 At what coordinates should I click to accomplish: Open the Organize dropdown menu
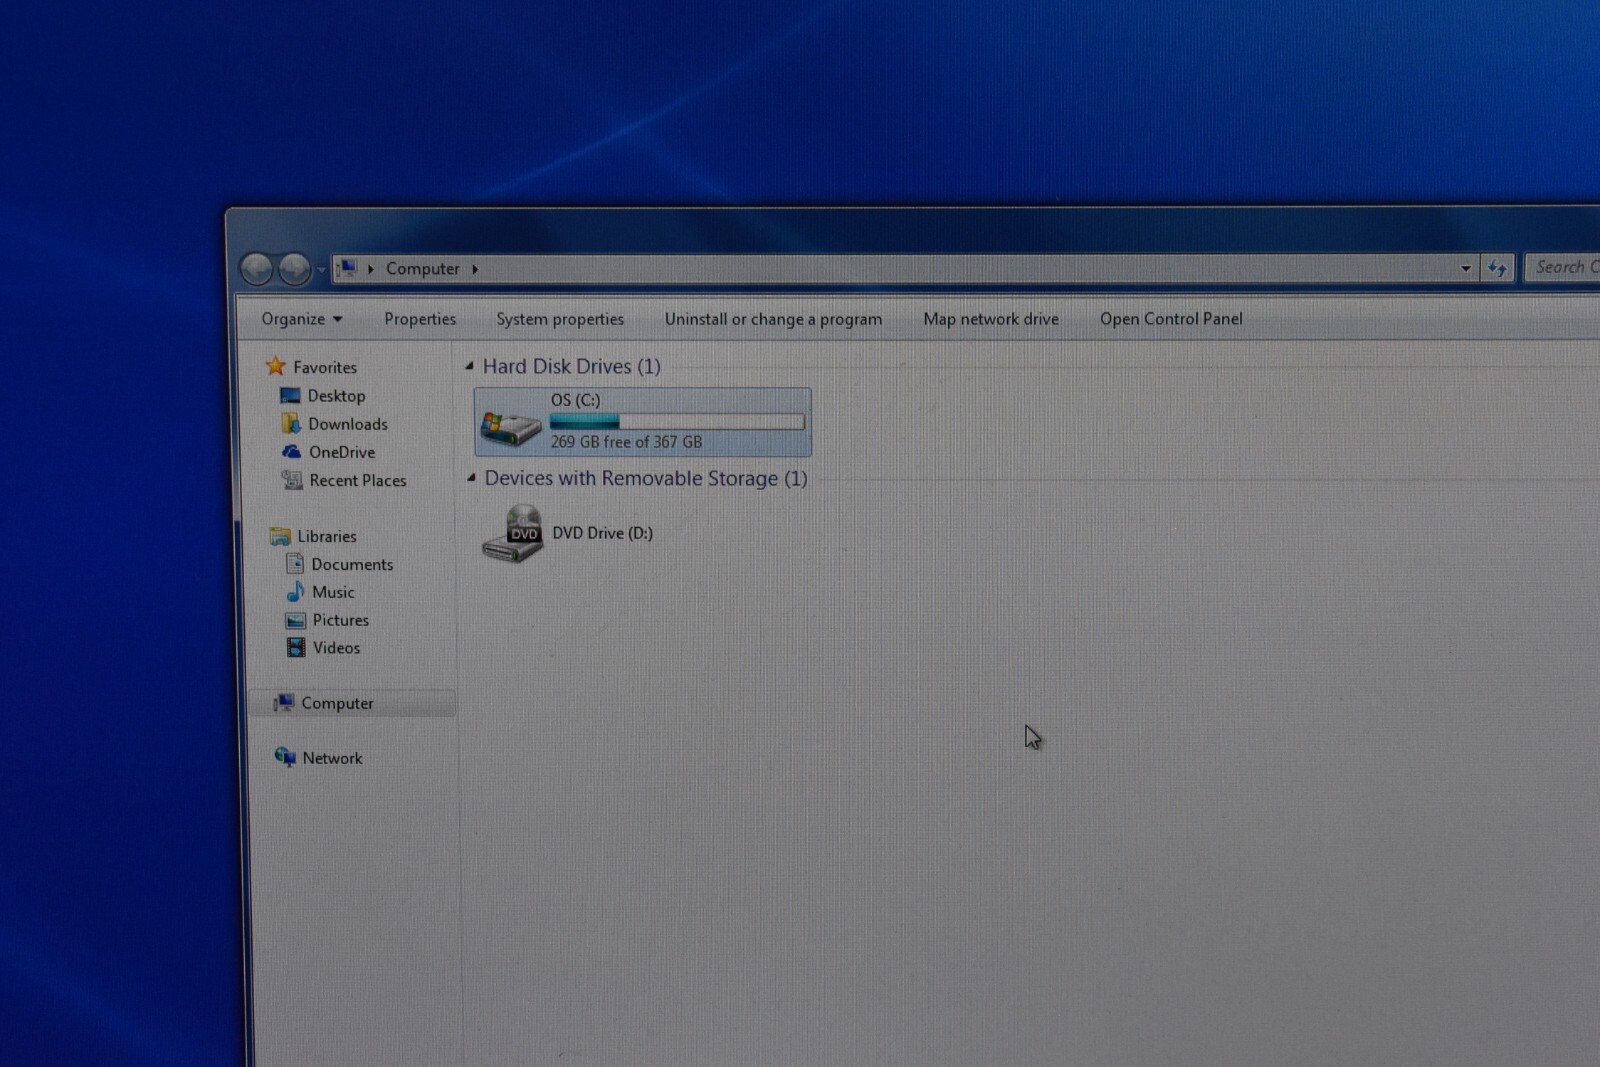[x=301, y=319]
